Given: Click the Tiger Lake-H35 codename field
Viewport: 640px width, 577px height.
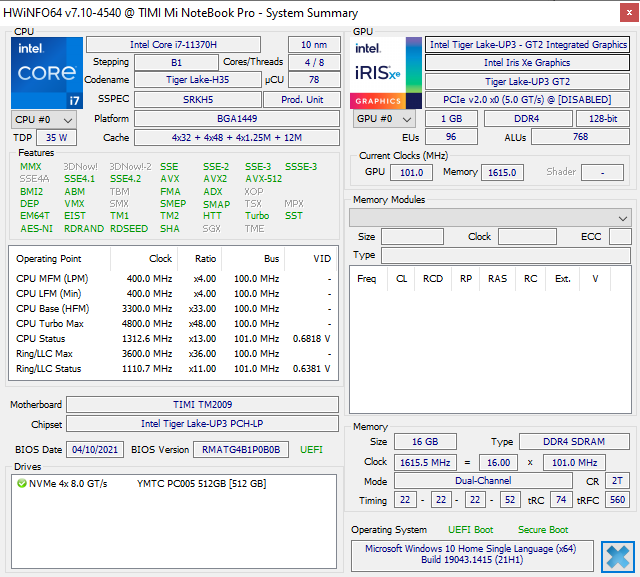Looking at the screenshot, I should [198, 80].
